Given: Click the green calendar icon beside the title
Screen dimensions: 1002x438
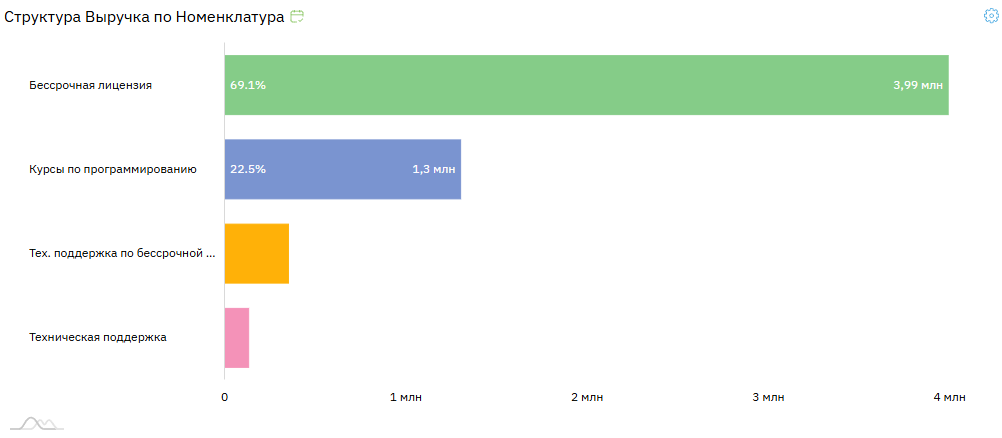Looking at the screenshot, I should 297,17.
